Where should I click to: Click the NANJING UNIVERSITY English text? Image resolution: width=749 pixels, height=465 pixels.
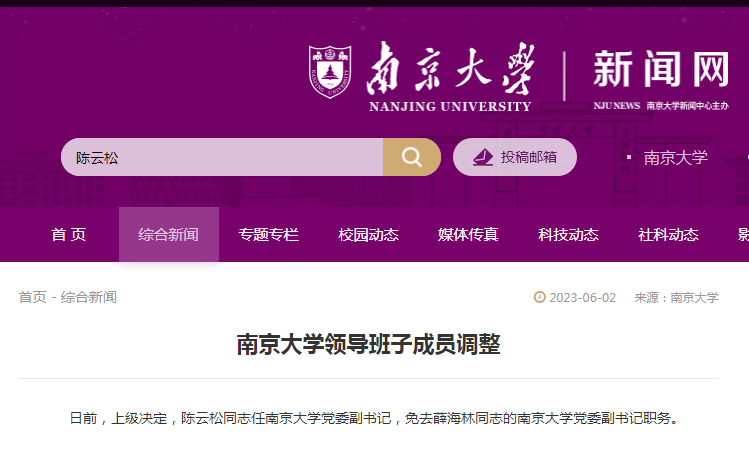[x=450, y=106]
